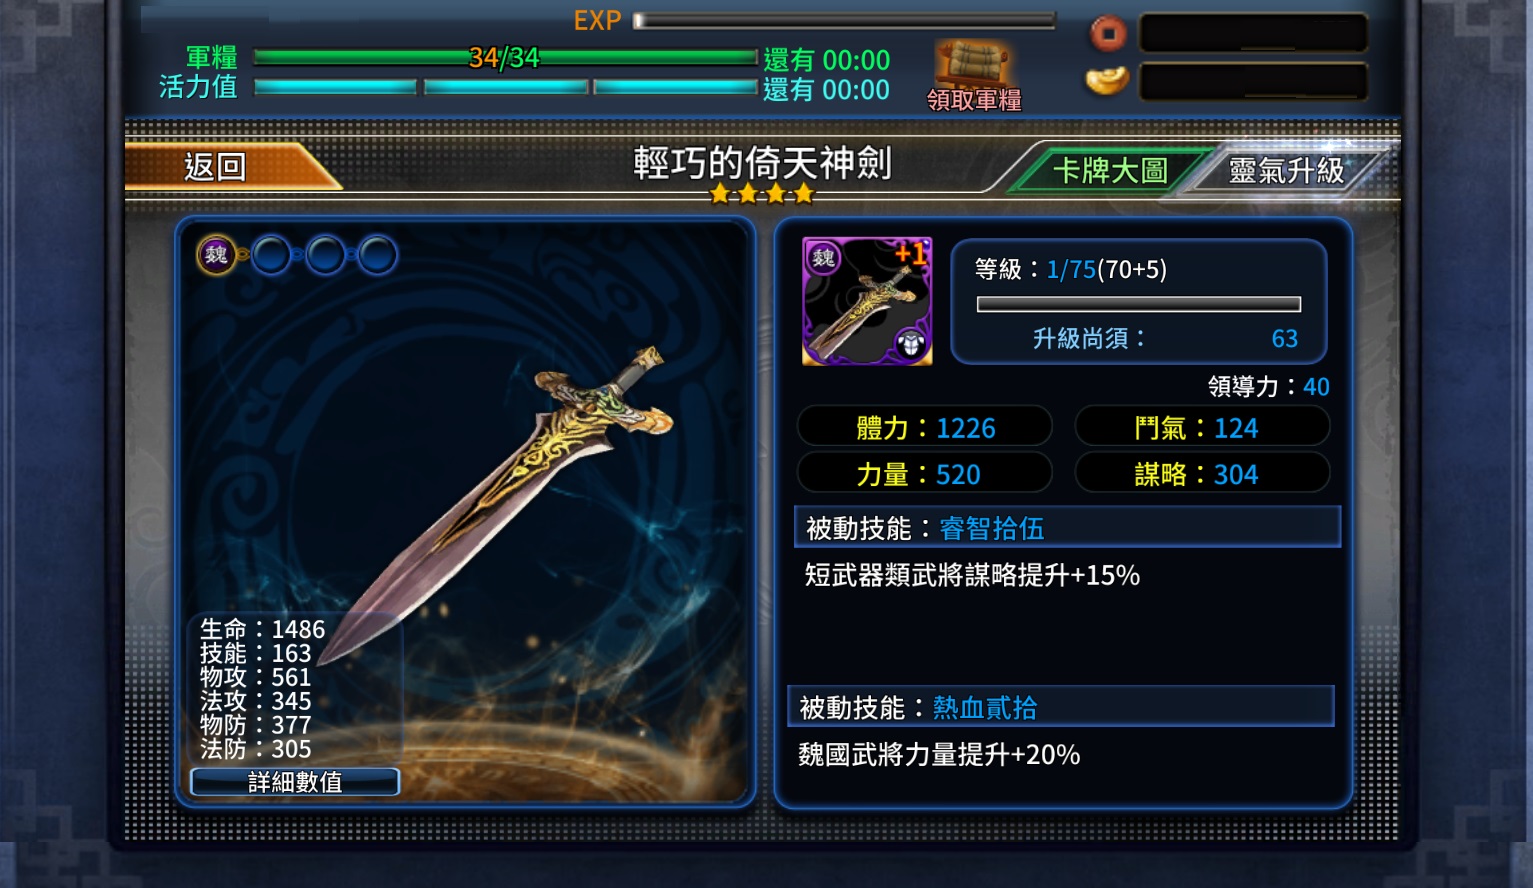1533x888 pixels.
Task: Click the copper coin currency icon
Action: (1107, 34)
